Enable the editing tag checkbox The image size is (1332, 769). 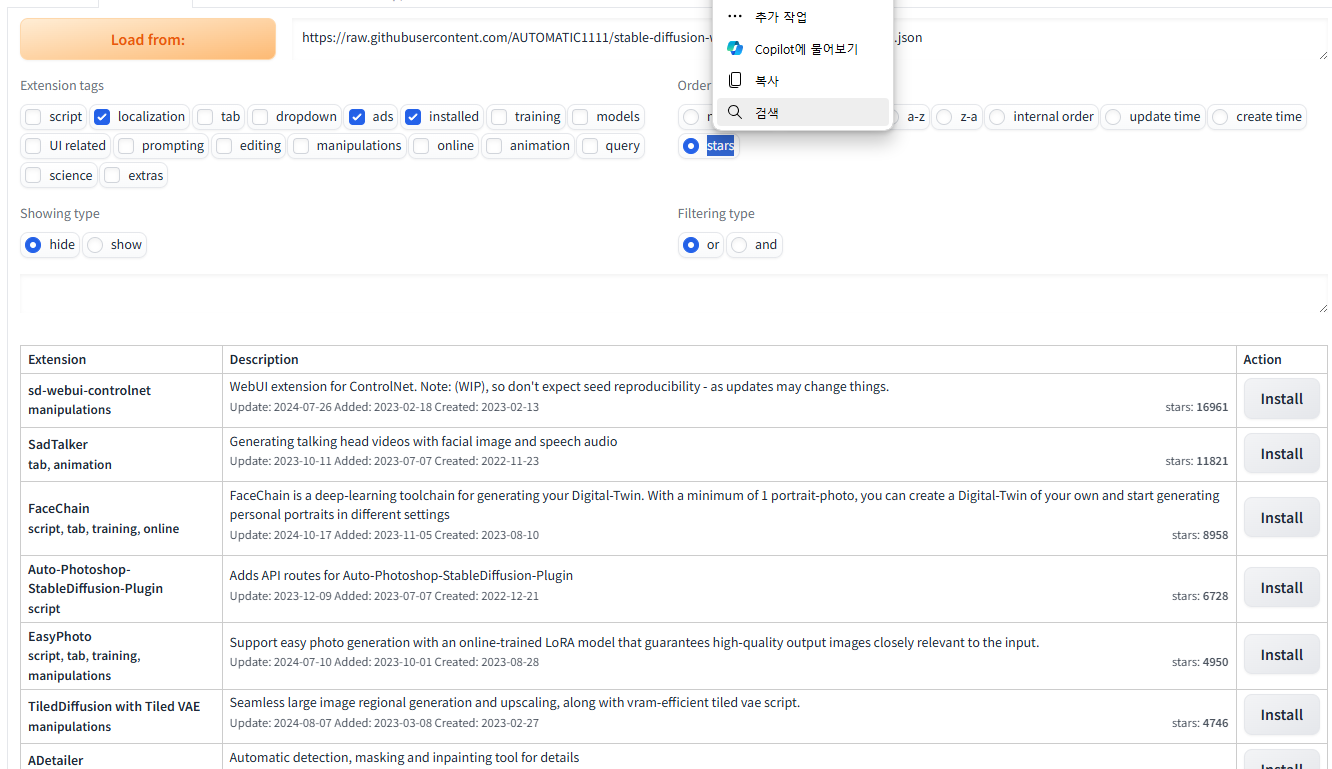point(224,146)
